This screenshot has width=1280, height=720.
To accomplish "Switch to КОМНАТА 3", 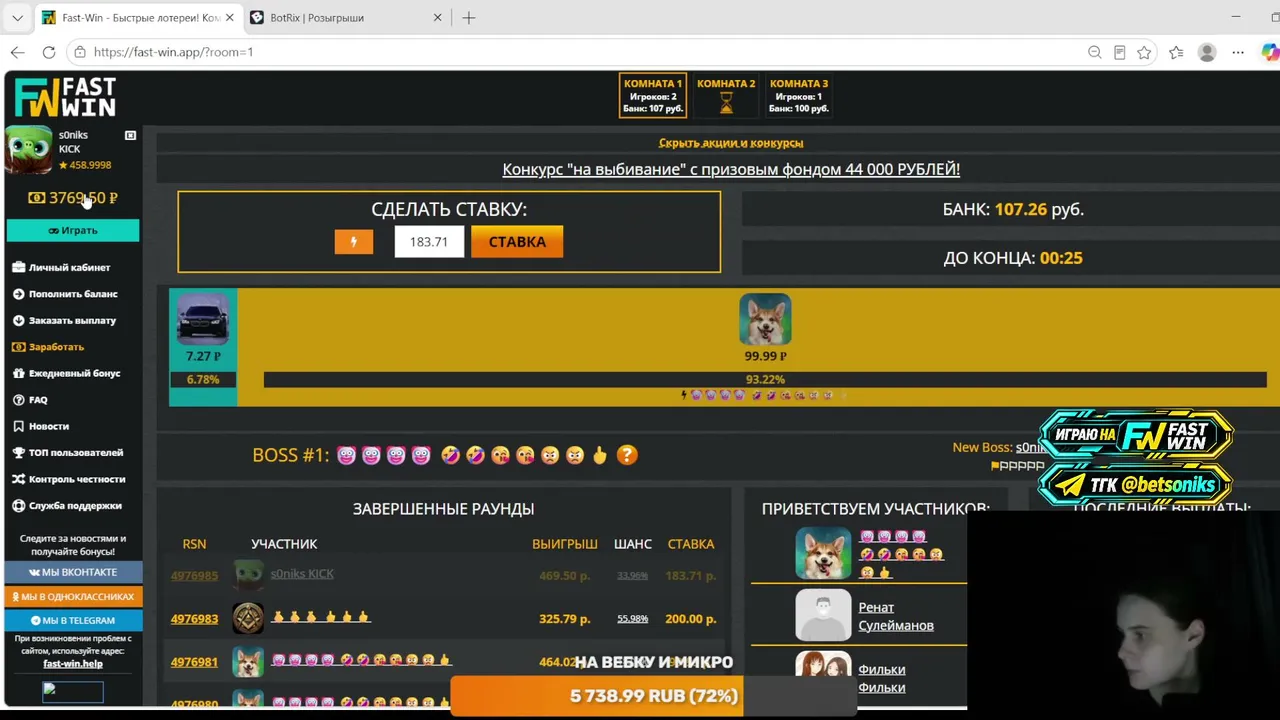I will click(799, 96).
